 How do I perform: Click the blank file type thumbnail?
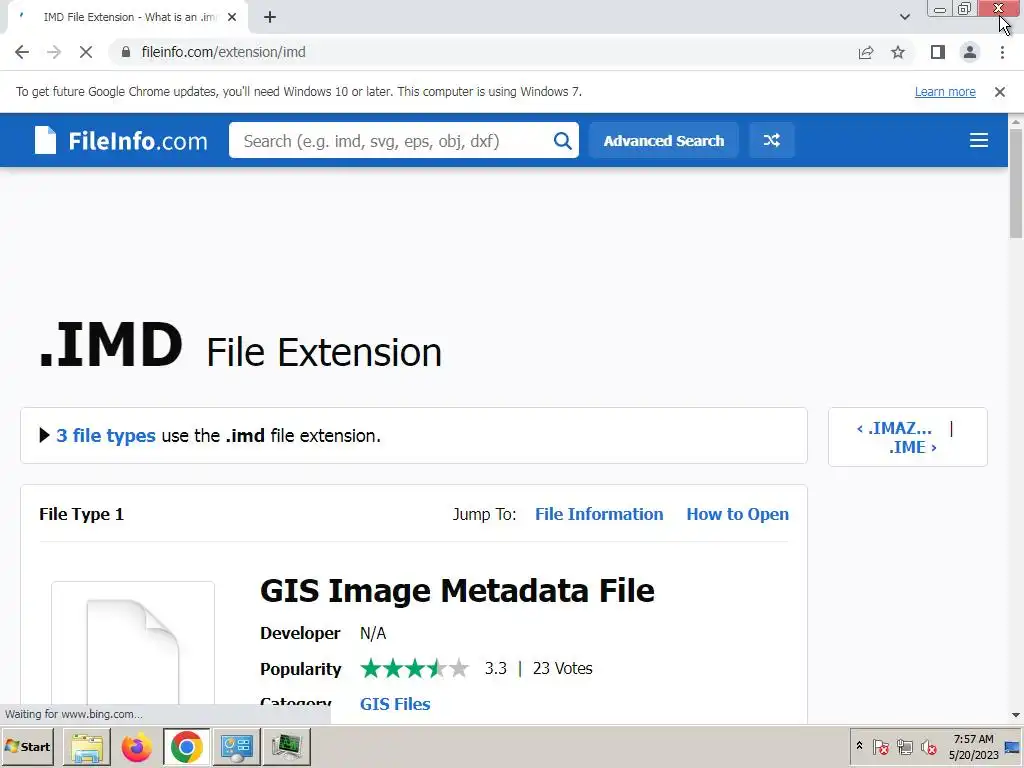[x=133, y=643]
